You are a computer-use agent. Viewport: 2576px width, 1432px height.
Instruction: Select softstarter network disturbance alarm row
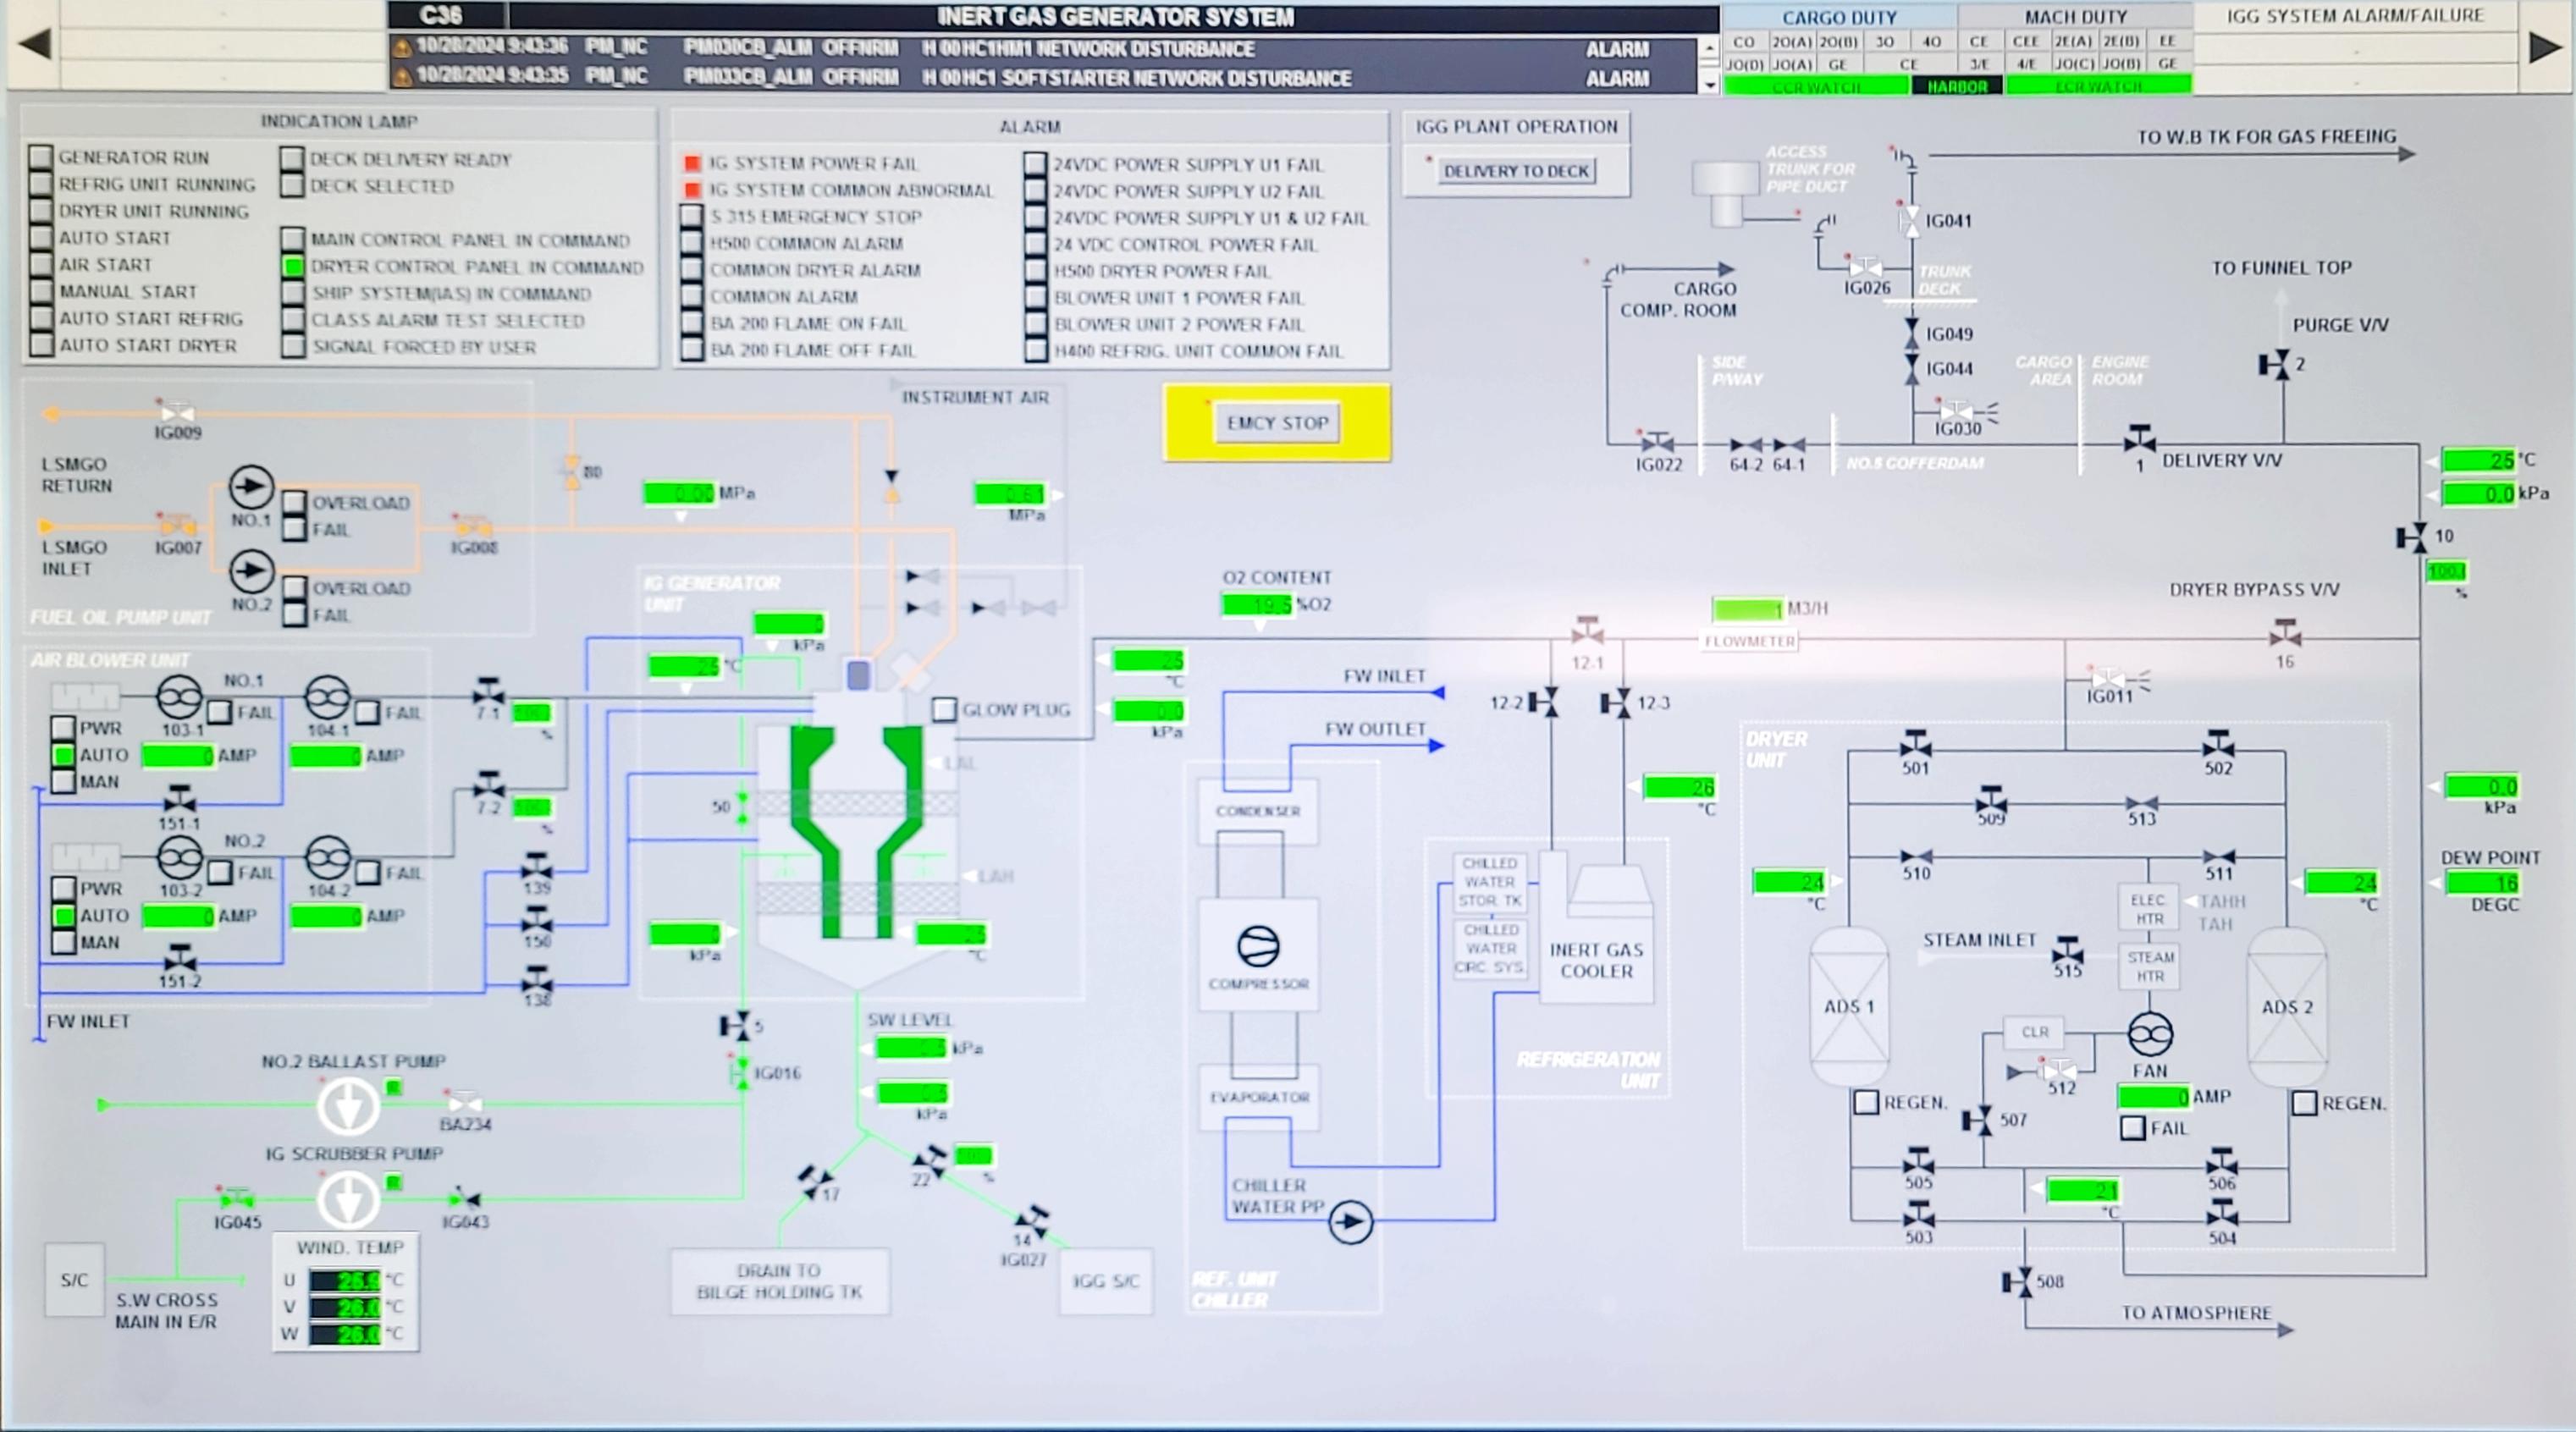click(1043, 77)
